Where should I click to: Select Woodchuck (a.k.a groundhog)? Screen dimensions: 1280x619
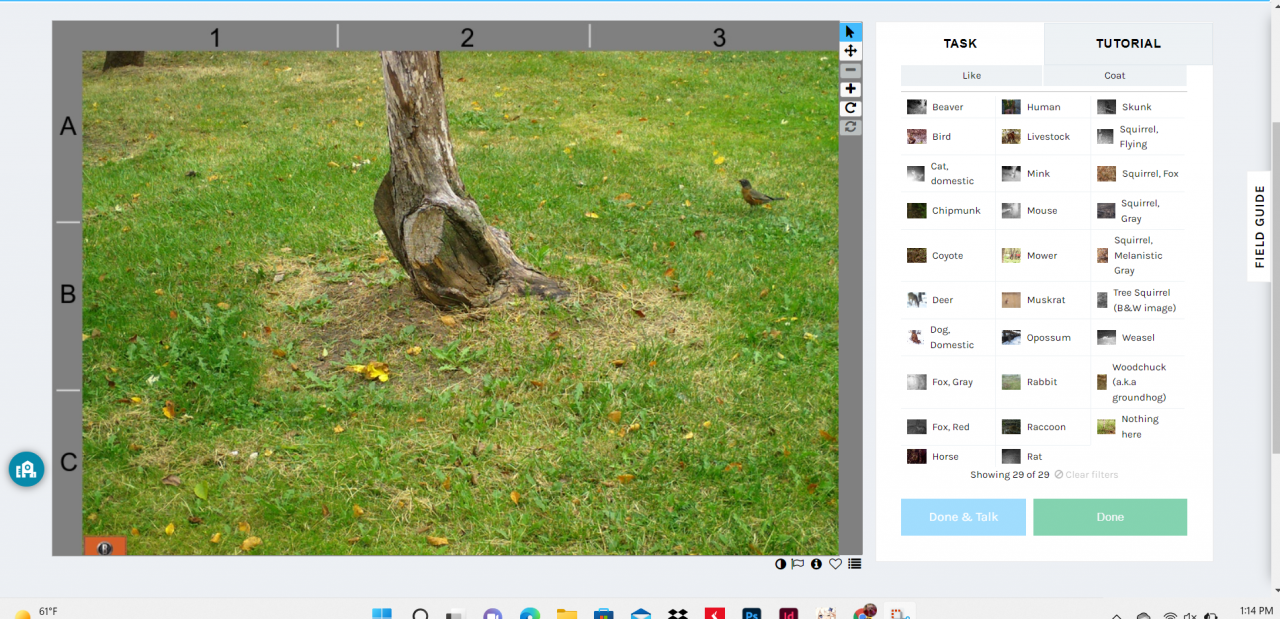(x=1138, y=382)
